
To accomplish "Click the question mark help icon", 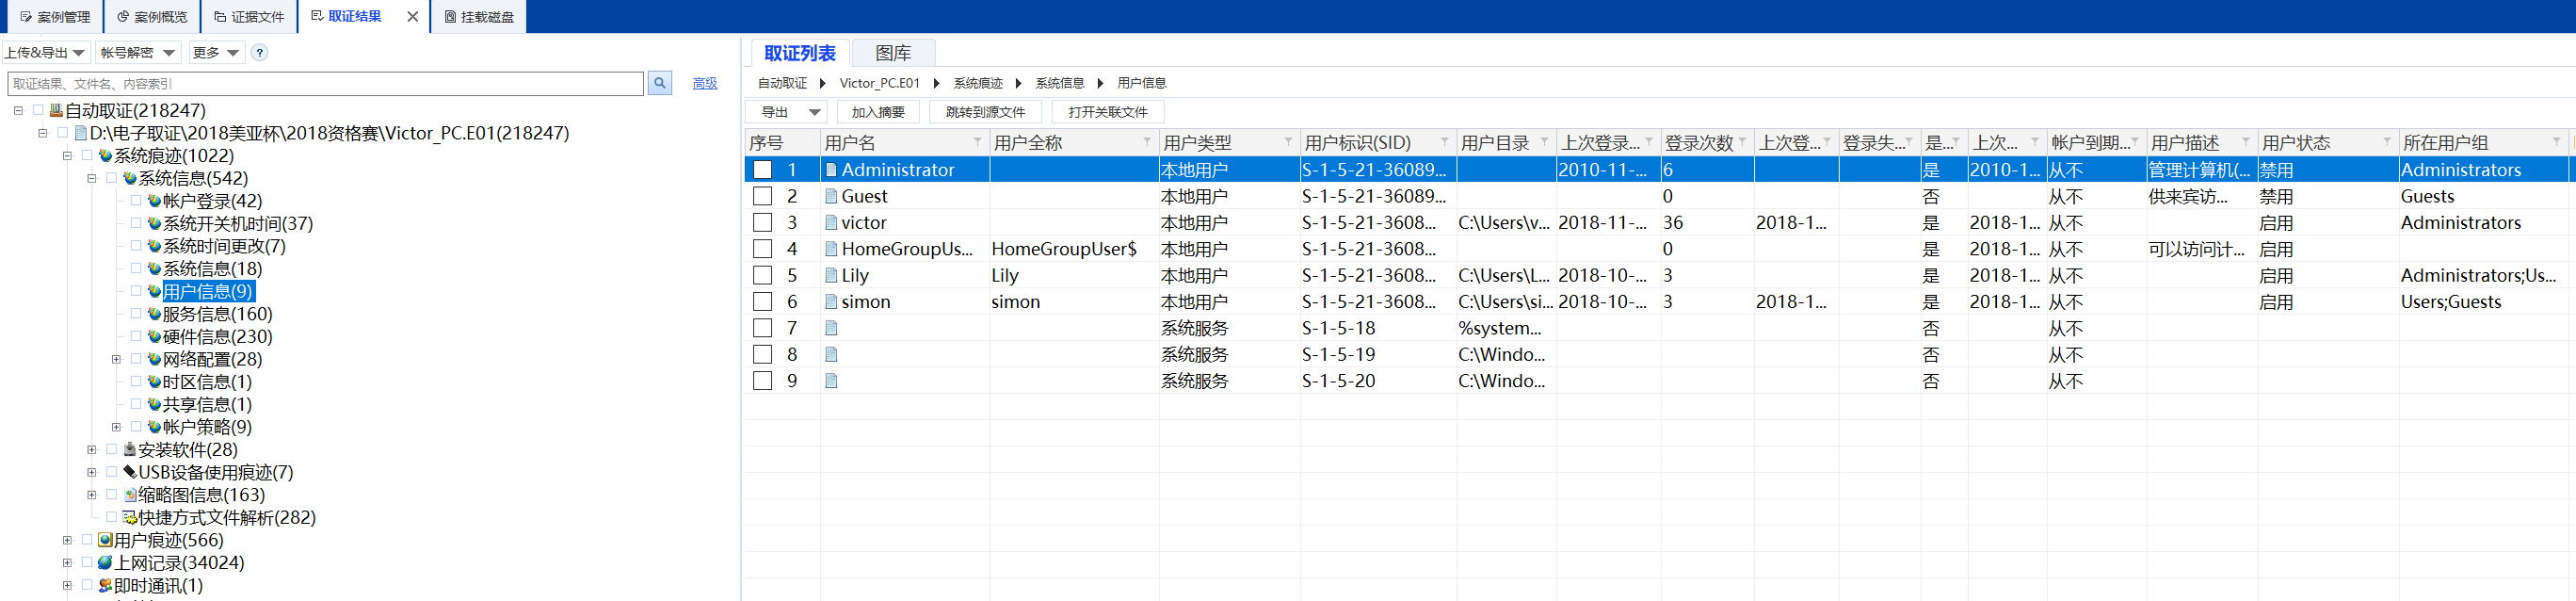I will pyautogui.click(x=259, y=53).
